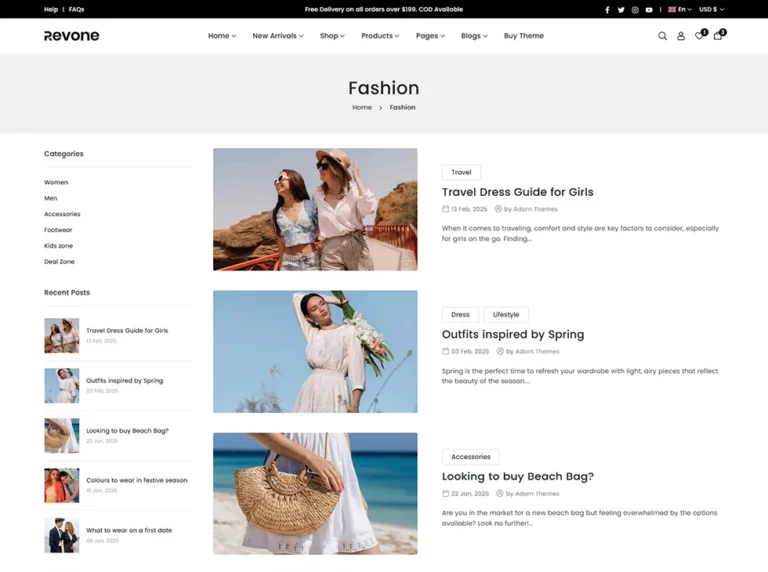Click by Adorn Themes on Beach Bag post
768x572 pixels.
tap(528, 494)
